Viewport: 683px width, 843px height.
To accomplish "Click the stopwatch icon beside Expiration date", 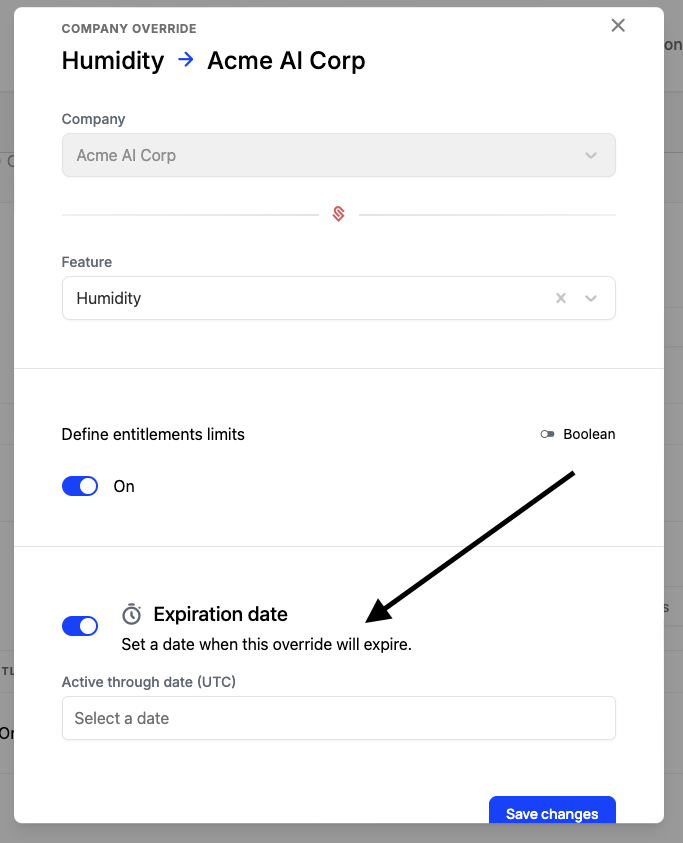I will [x=132, y=614].
